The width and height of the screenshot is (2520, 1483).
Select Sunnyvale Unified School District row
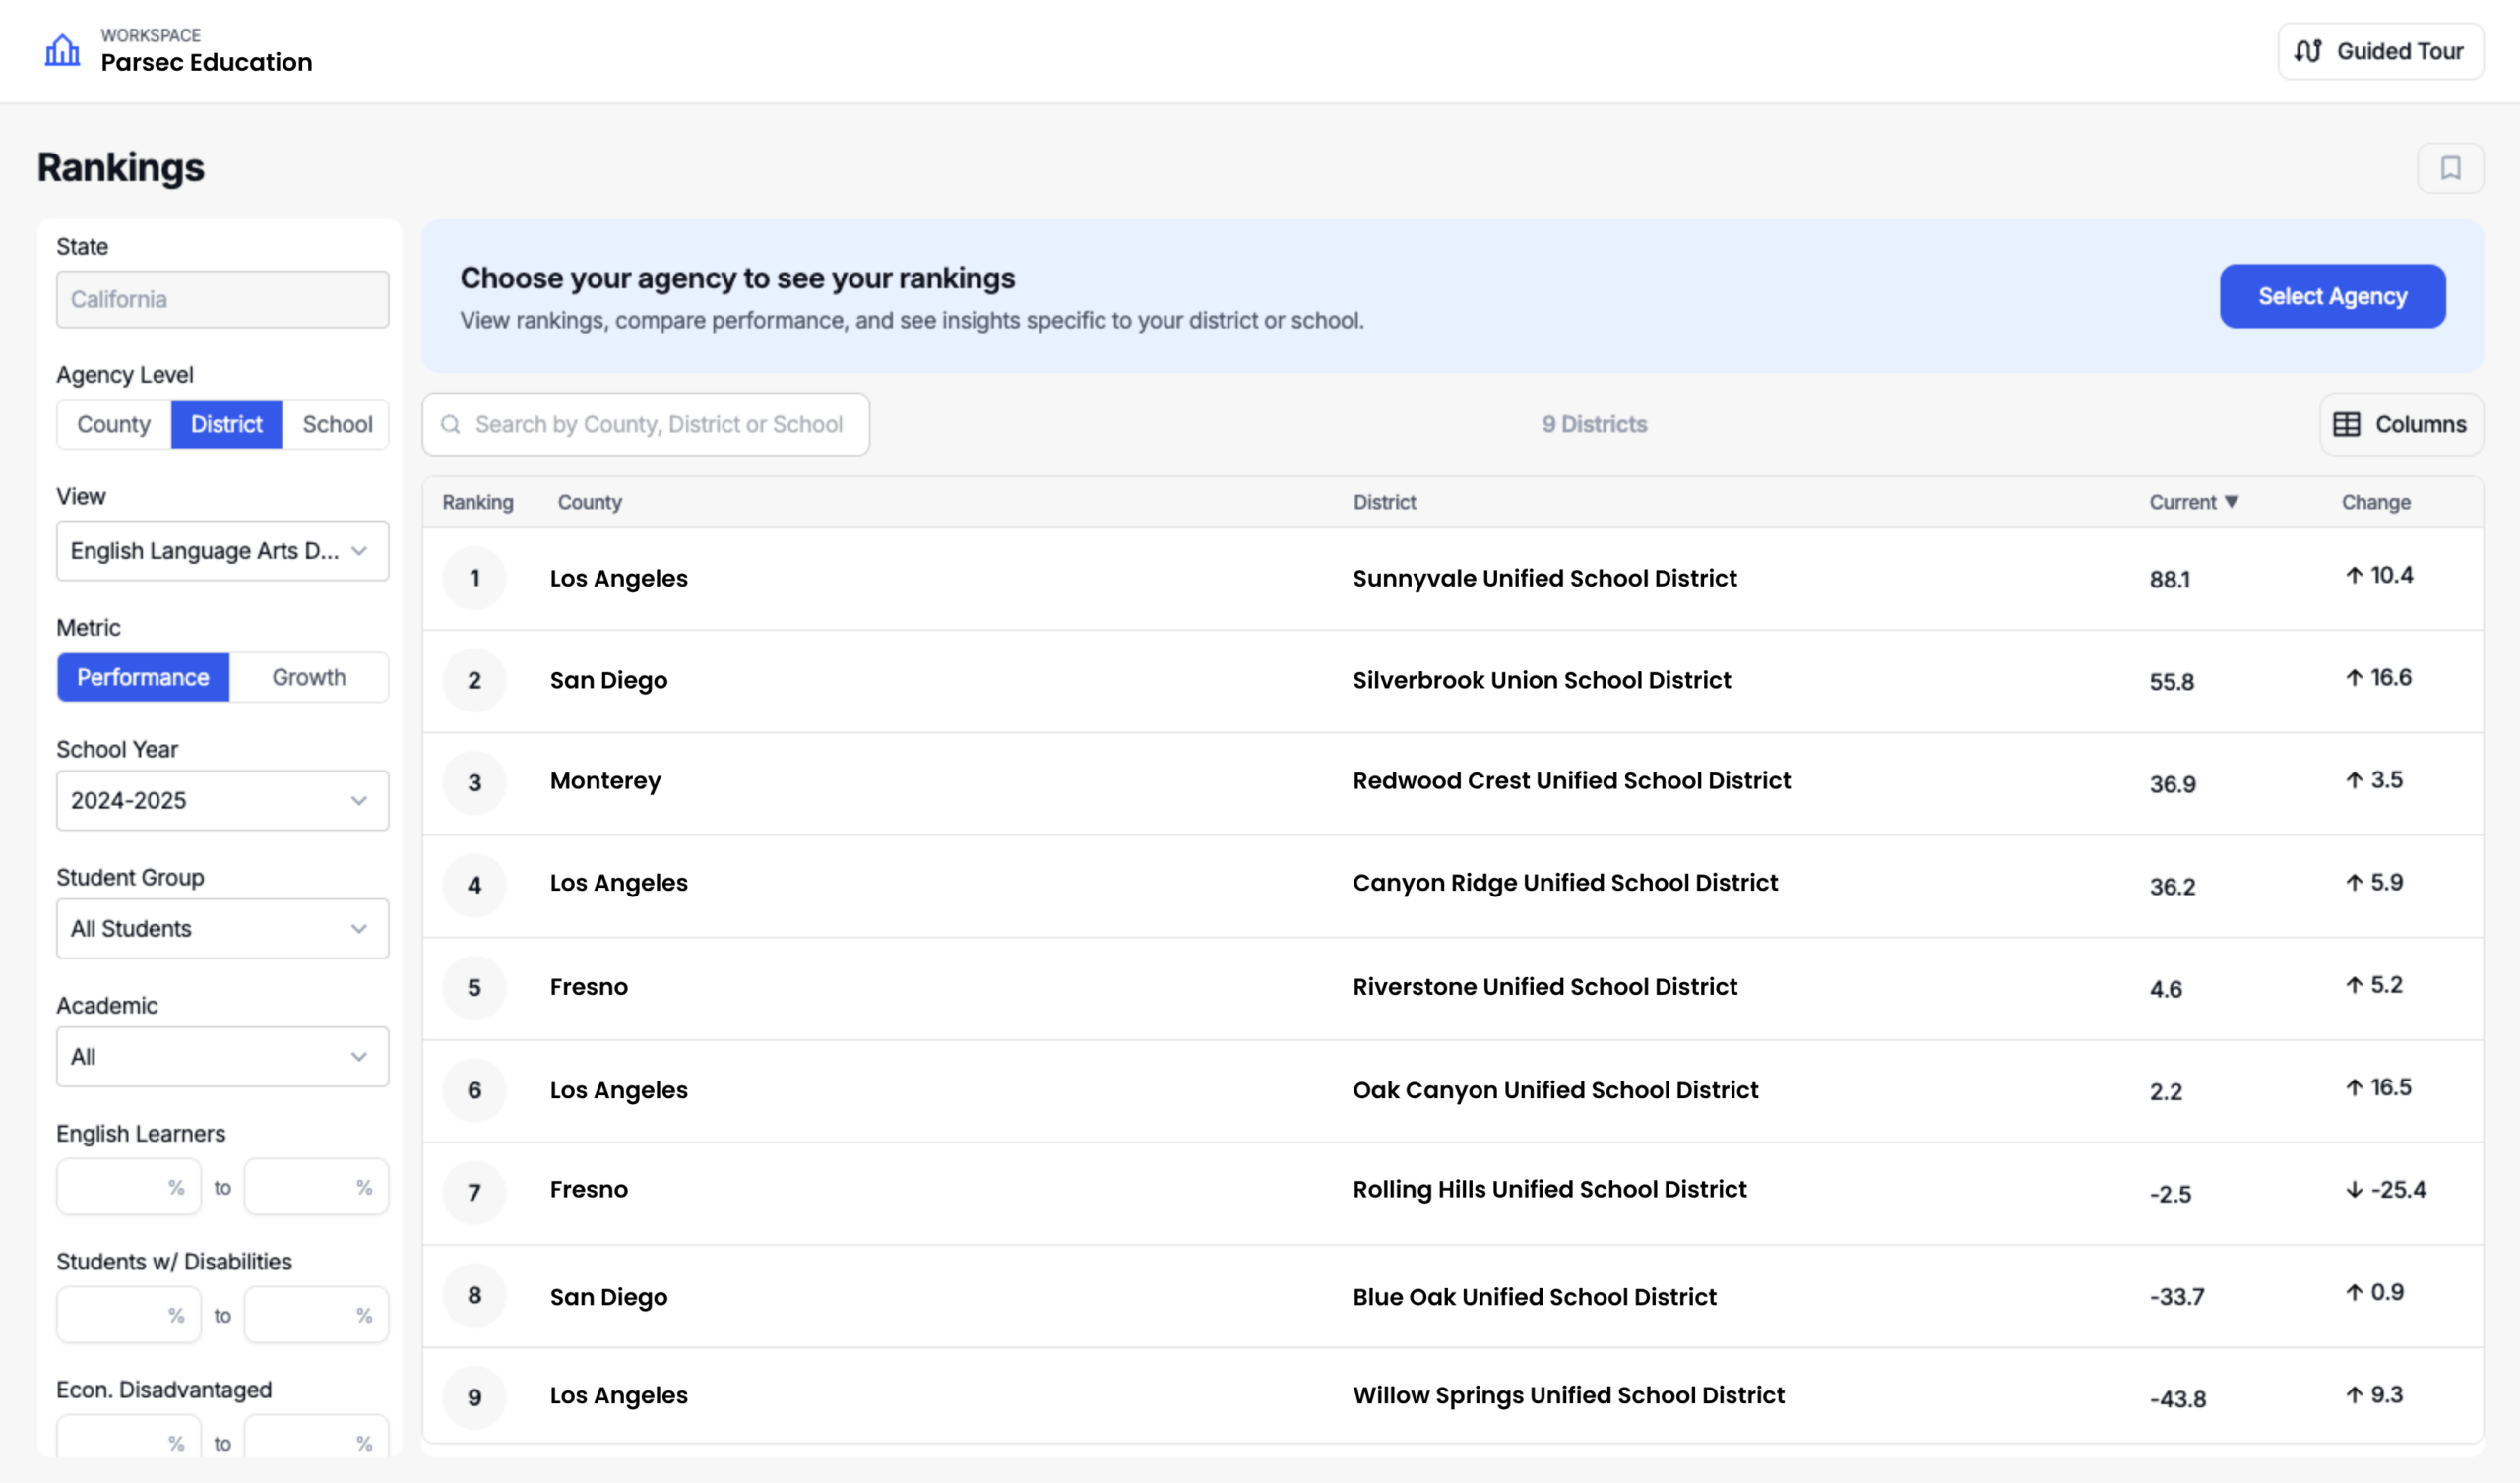(x=1452, y=578)
